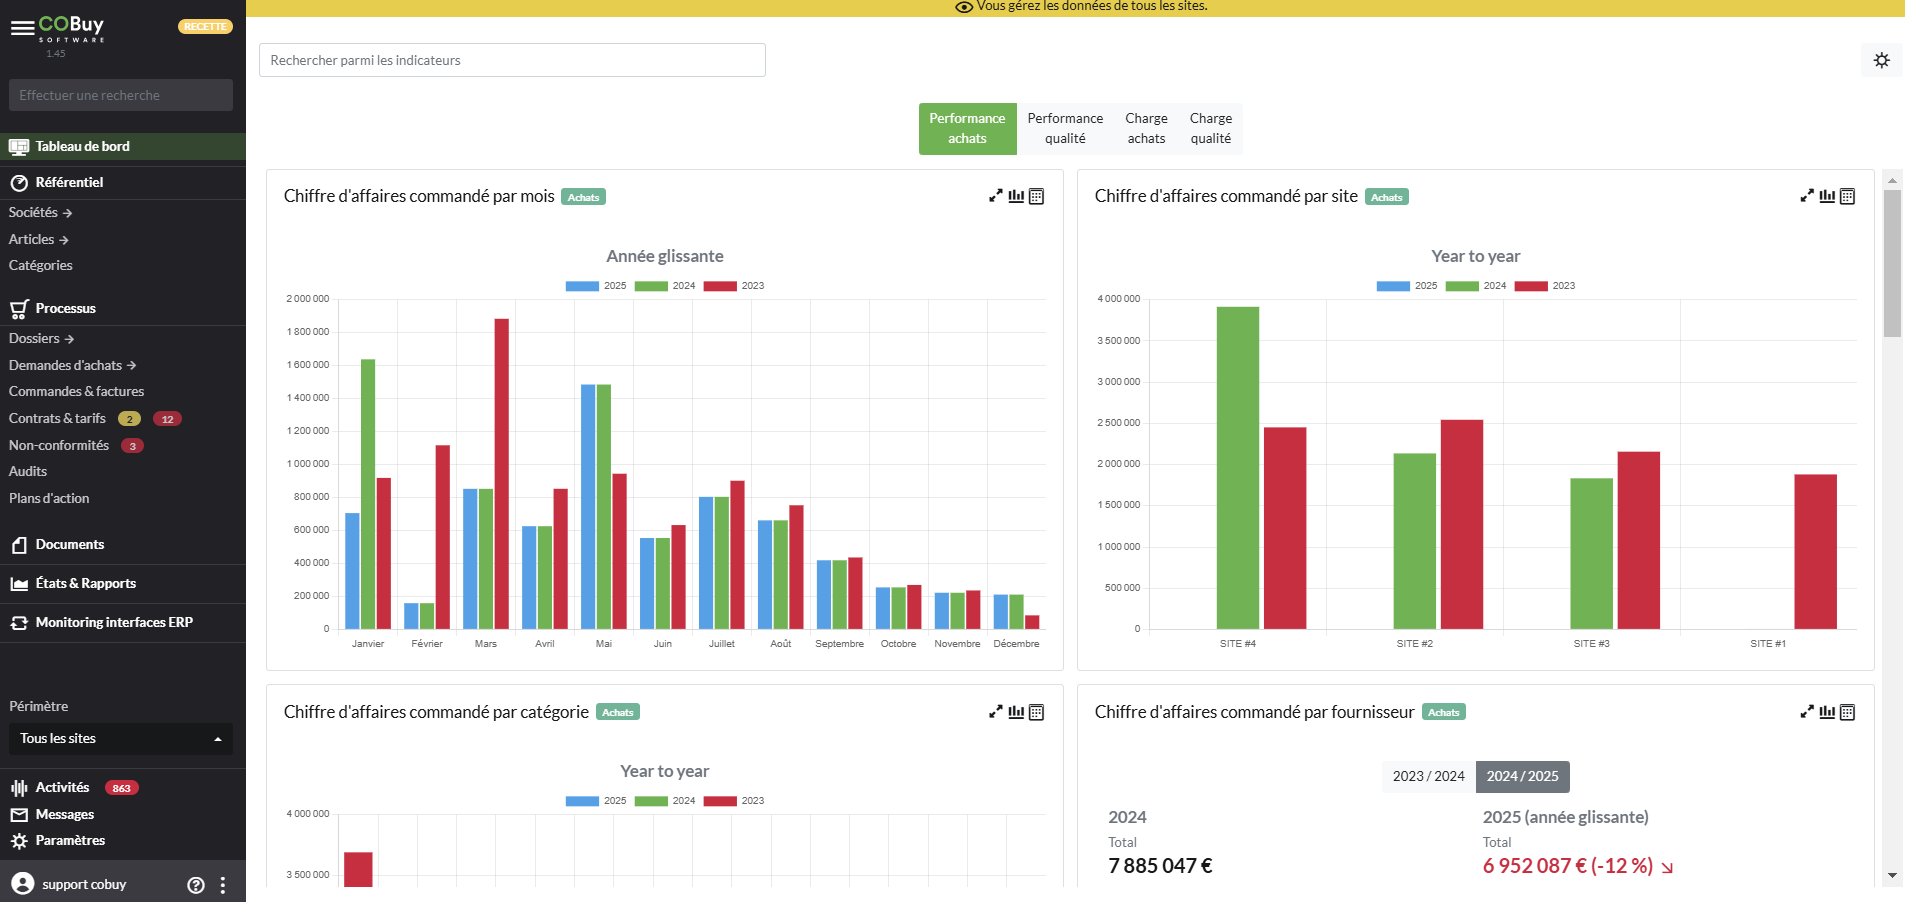This screenshot has width=1905, height=902.
Task: Expand the Demandes d'achats submenu arrow
Action: tap(131, 366)
